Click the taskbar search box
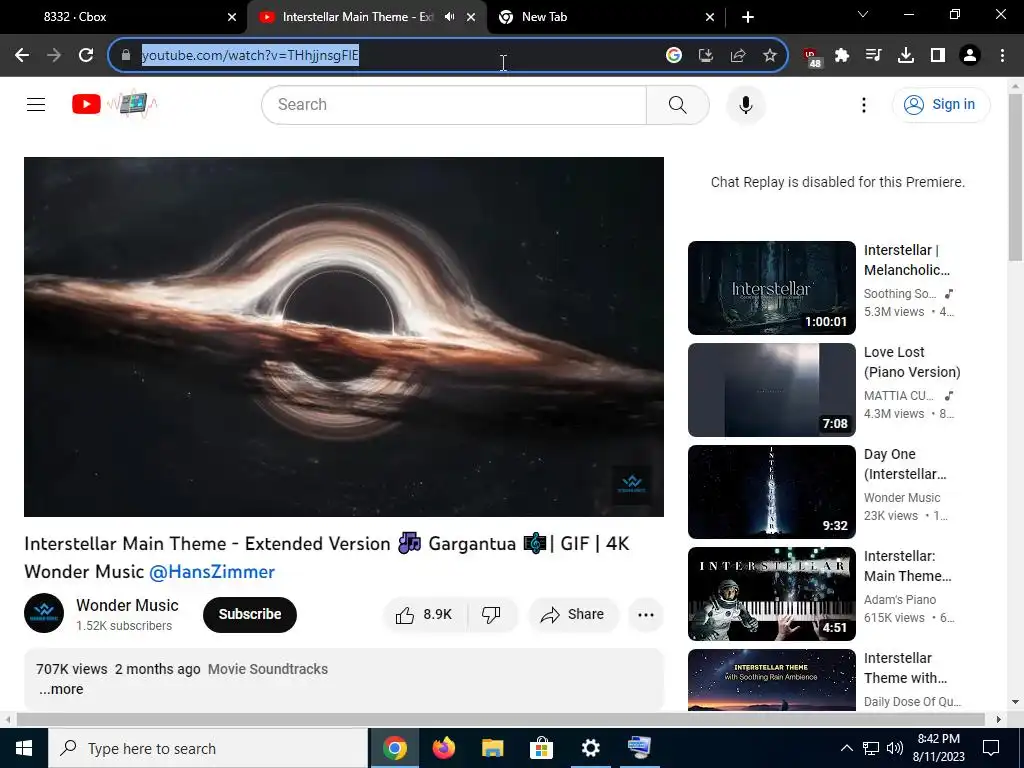Image resolution: width=1024 pixels, height=768 pixels. click(208, 748)
